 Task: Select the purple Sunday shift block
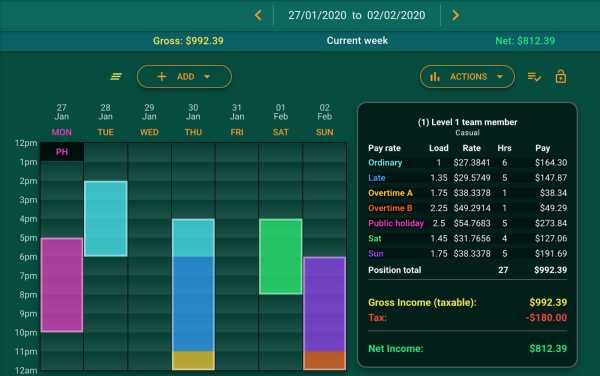point(324,304)
